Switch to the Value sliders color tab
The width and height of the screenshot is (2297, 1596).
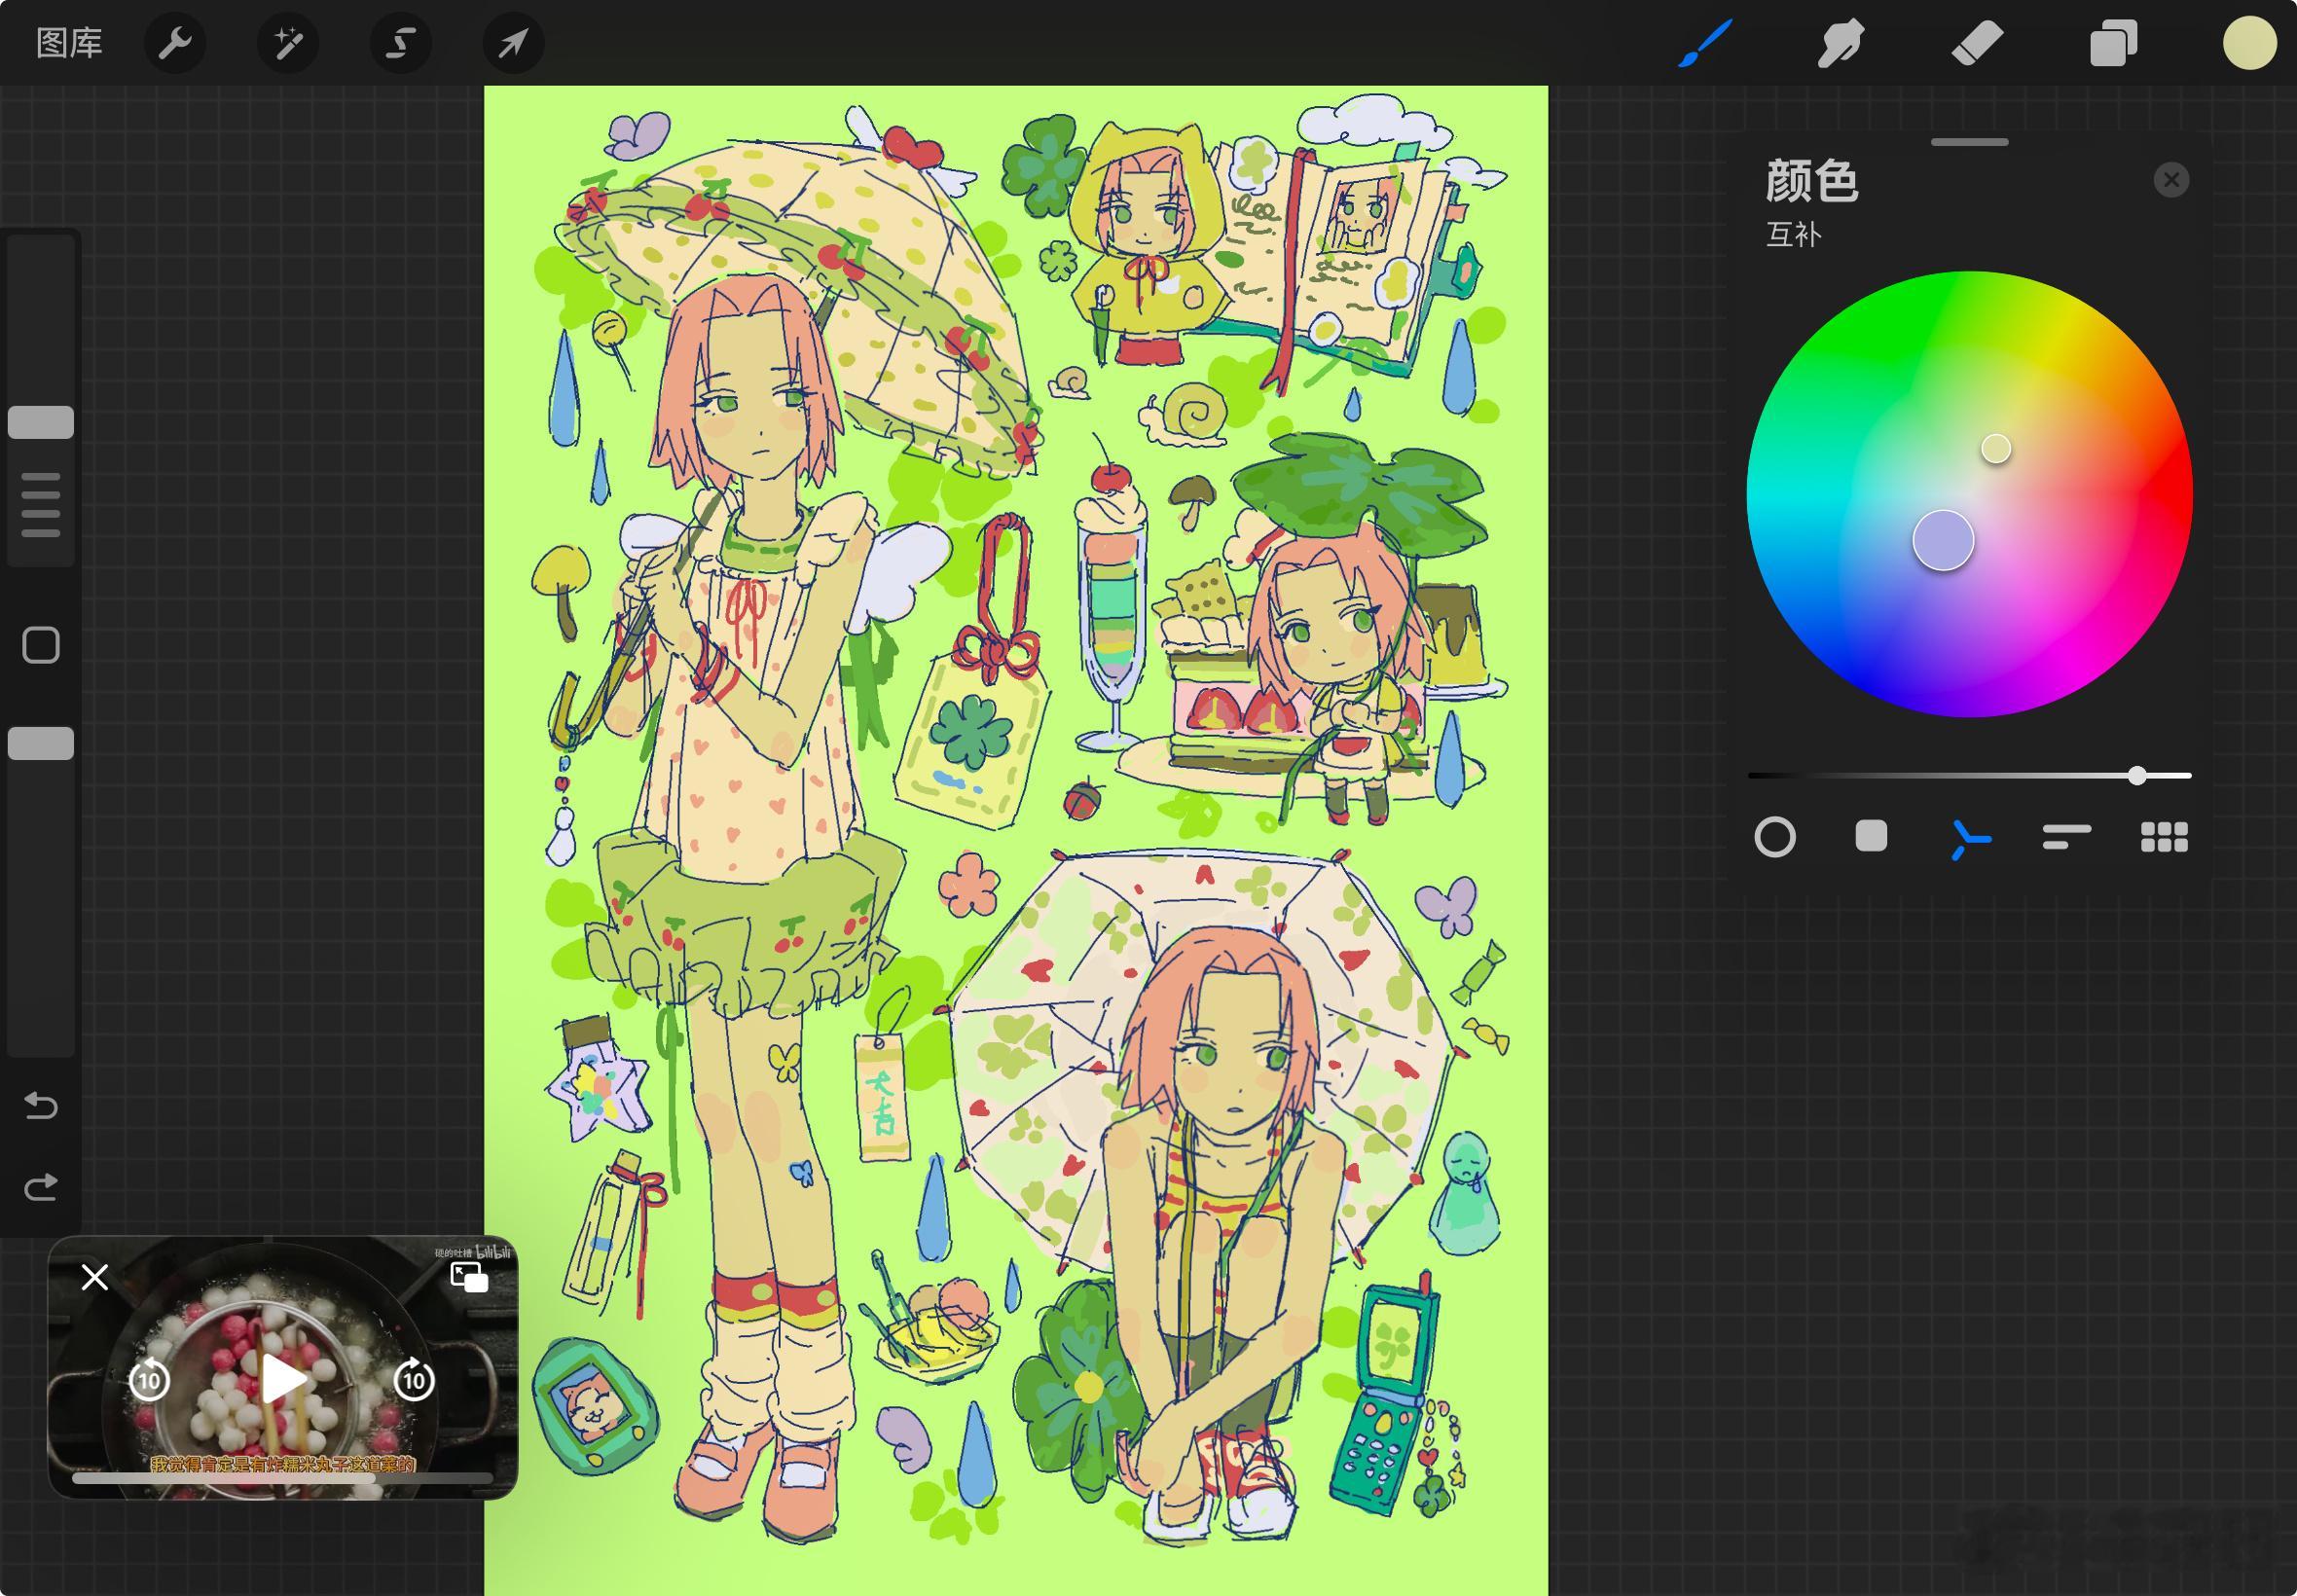[2066, 837]
